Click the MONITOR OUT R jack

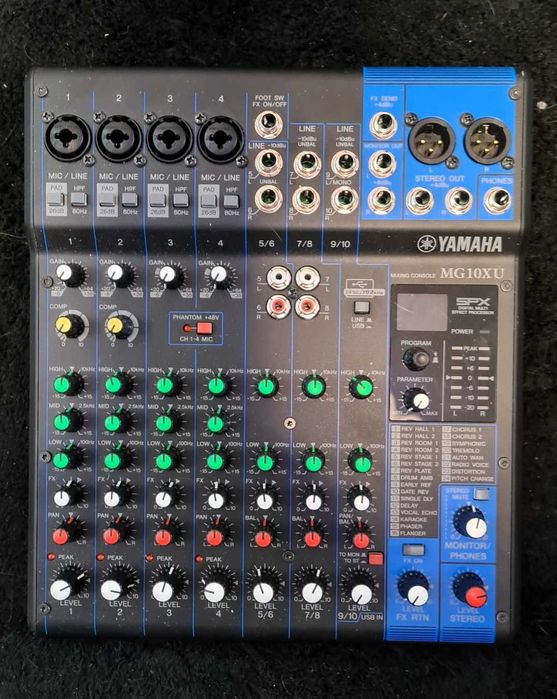[x=382, y=201]
